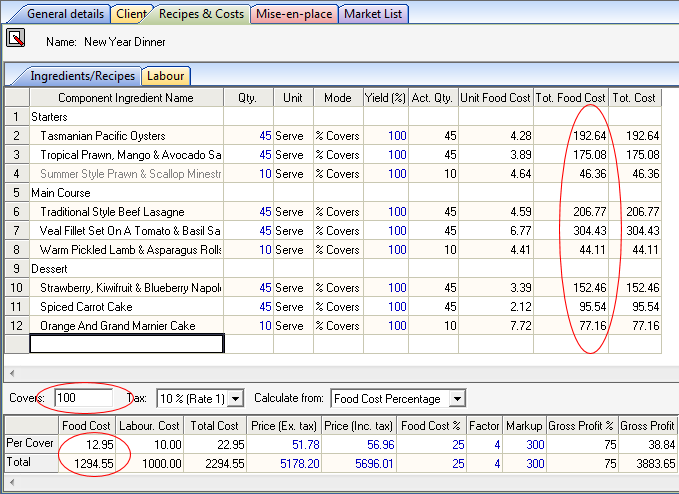
Task: Click left arrow of ingredients grid scrollbar
Action: [x=12, y=373]
